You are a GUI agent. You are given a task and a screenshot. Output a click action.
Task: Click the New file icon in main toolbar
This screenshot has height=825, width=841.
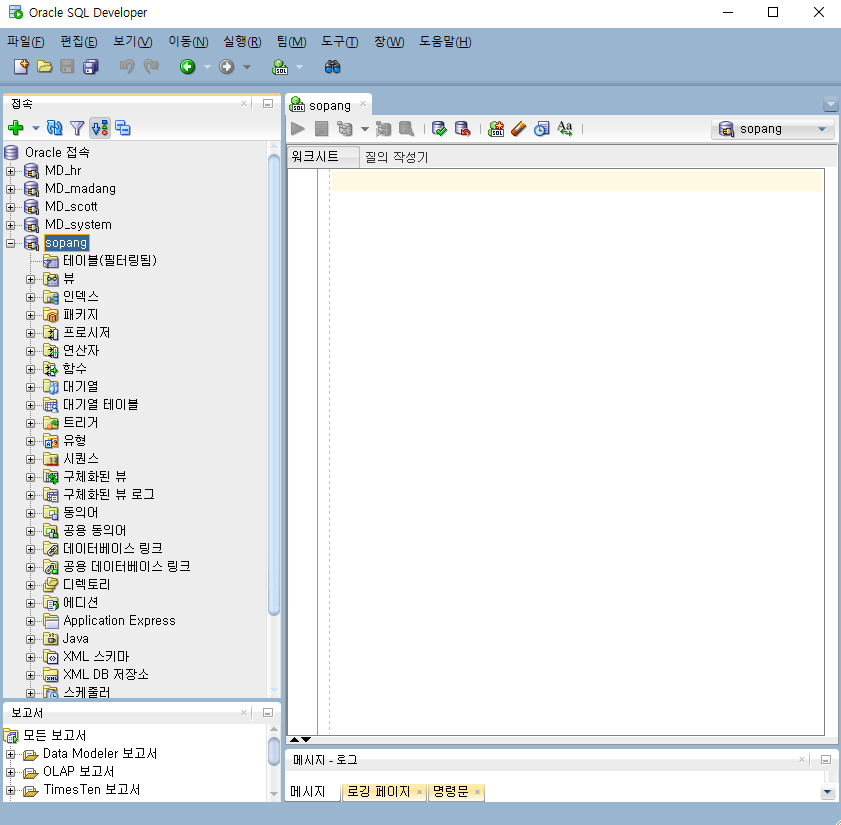pyautogui.click(x=21, y=67)
